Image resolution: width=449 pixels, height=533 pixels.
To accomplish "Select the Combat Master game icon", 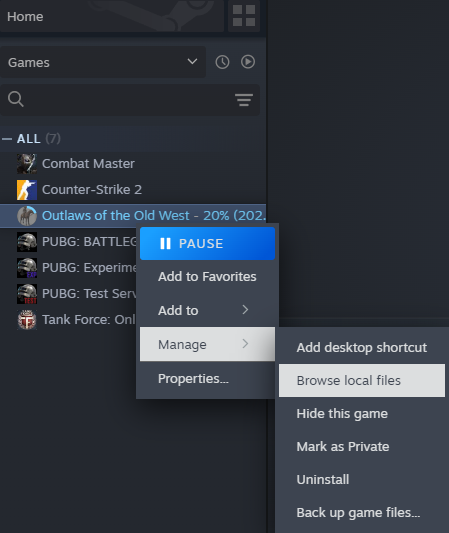I will 27,164.
